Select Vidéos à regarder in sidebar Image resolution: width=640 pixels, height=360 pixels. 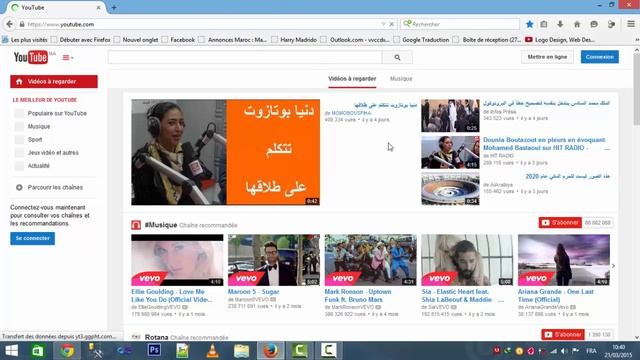click(54, 82)
